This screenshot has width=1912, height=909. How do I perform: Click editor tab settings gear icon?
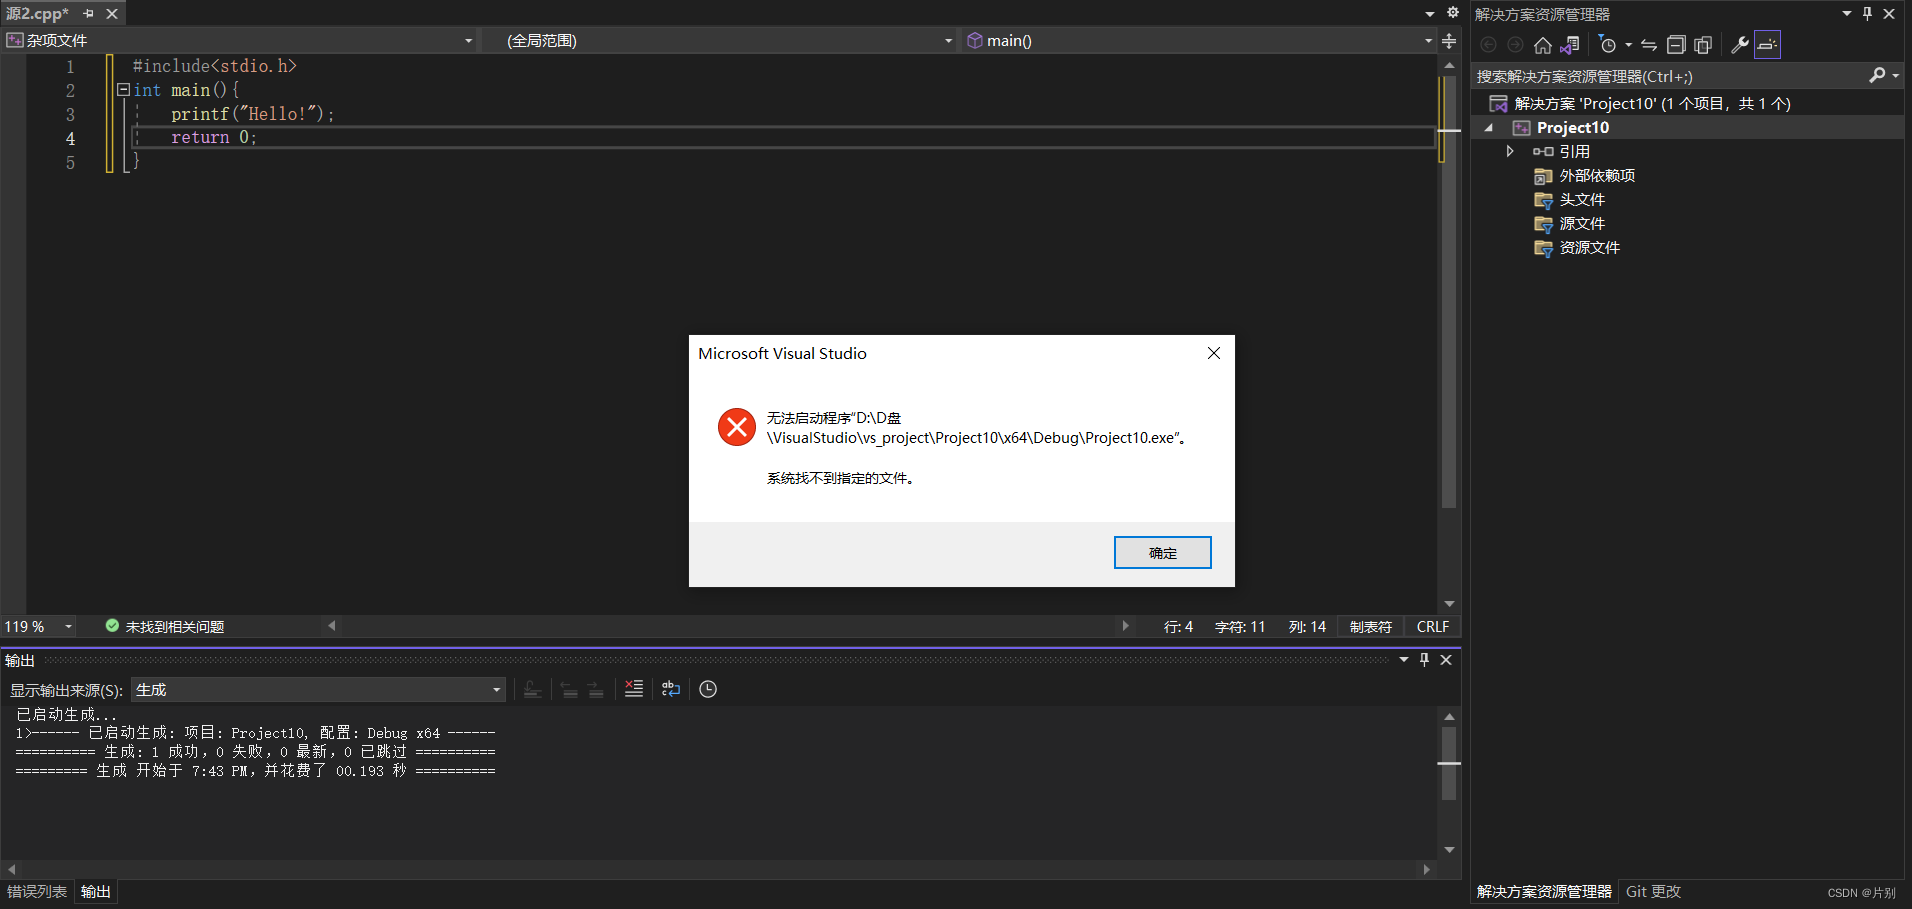(1453, 13)
